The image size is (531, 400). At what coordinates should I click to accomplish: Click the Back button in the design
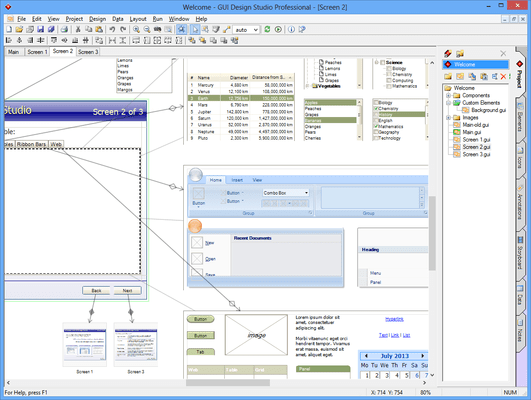(97, 291)
